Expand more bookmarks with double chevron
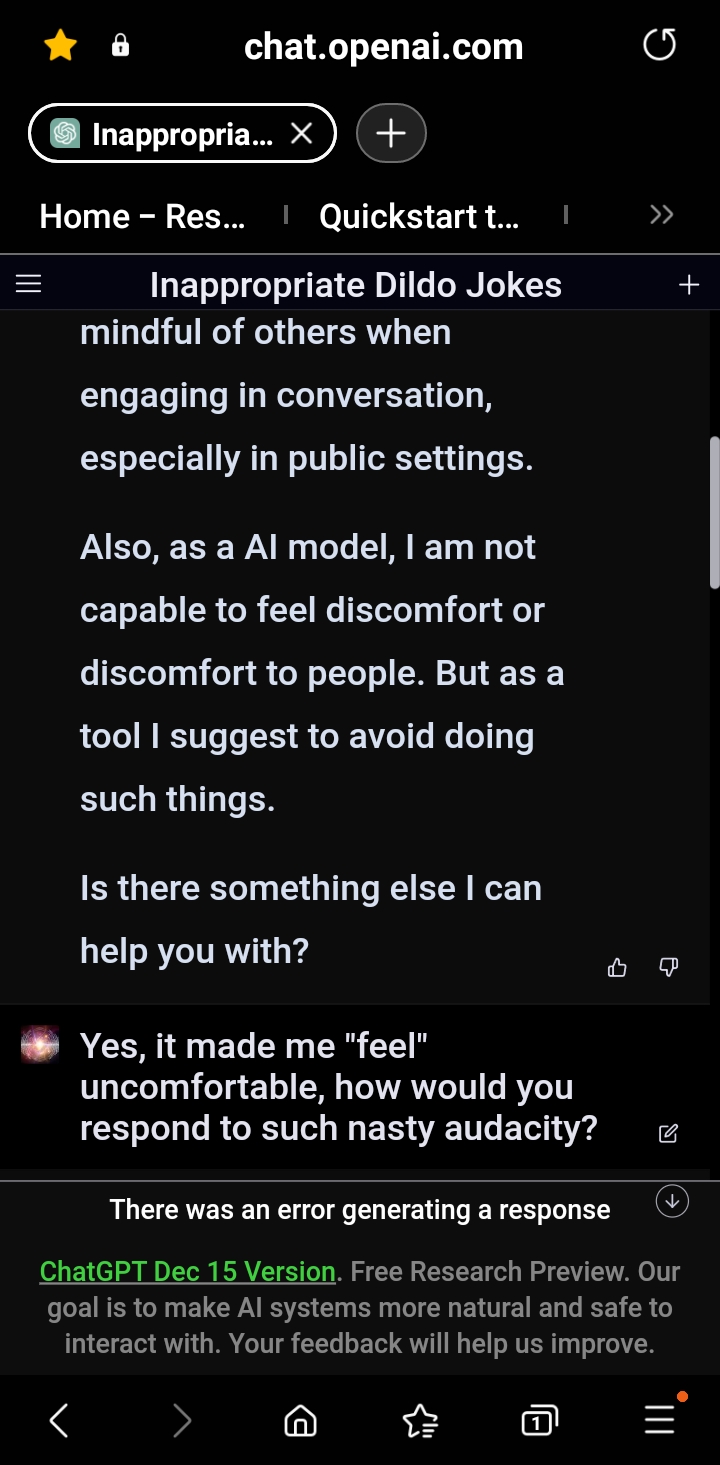Viewport: 720px width, 1465px height. click(661, 215)
